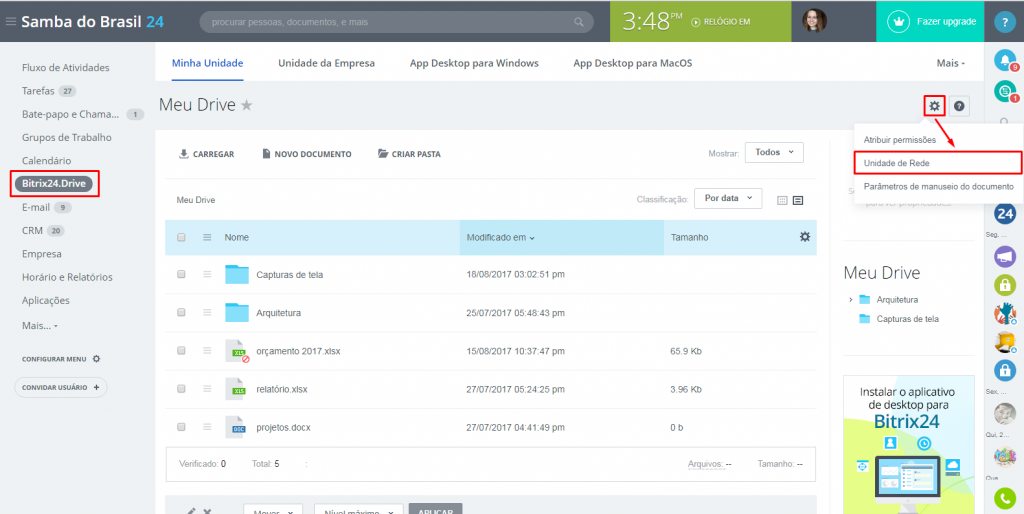This screenshot has height=514, width=1024.
Task: Click the Bitrix24 desktop app install banner
Action: pyautogui.click(x=908, y=444)
